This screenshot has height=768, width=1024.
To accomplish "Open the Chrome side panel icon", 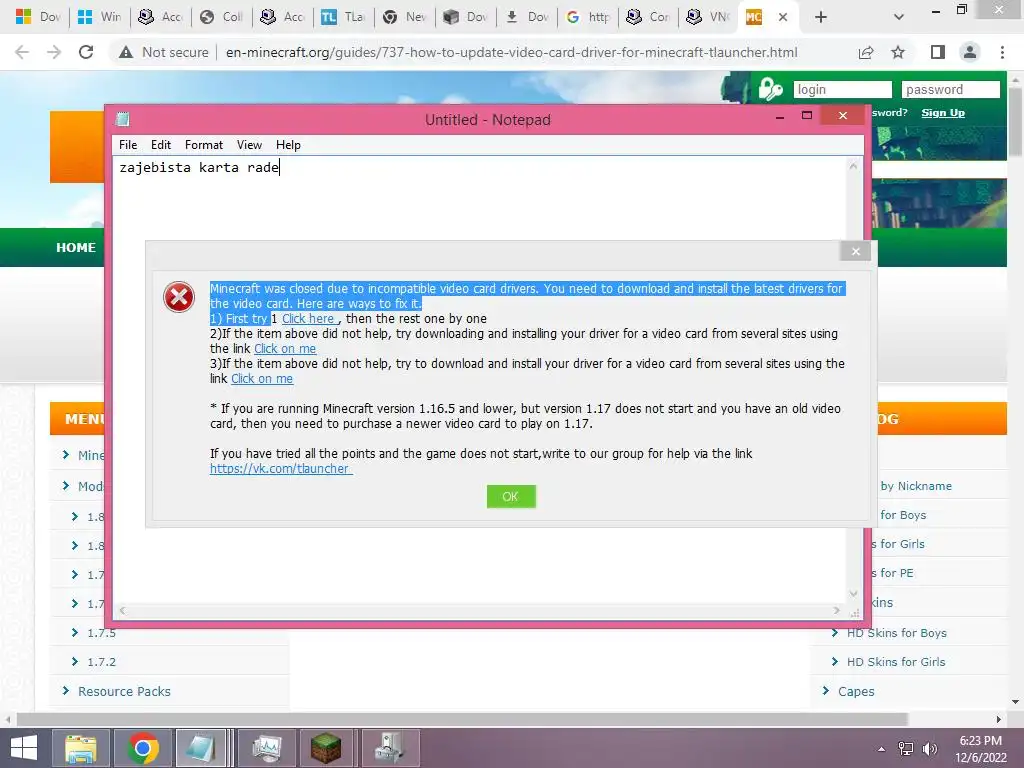I will [938, 52].
